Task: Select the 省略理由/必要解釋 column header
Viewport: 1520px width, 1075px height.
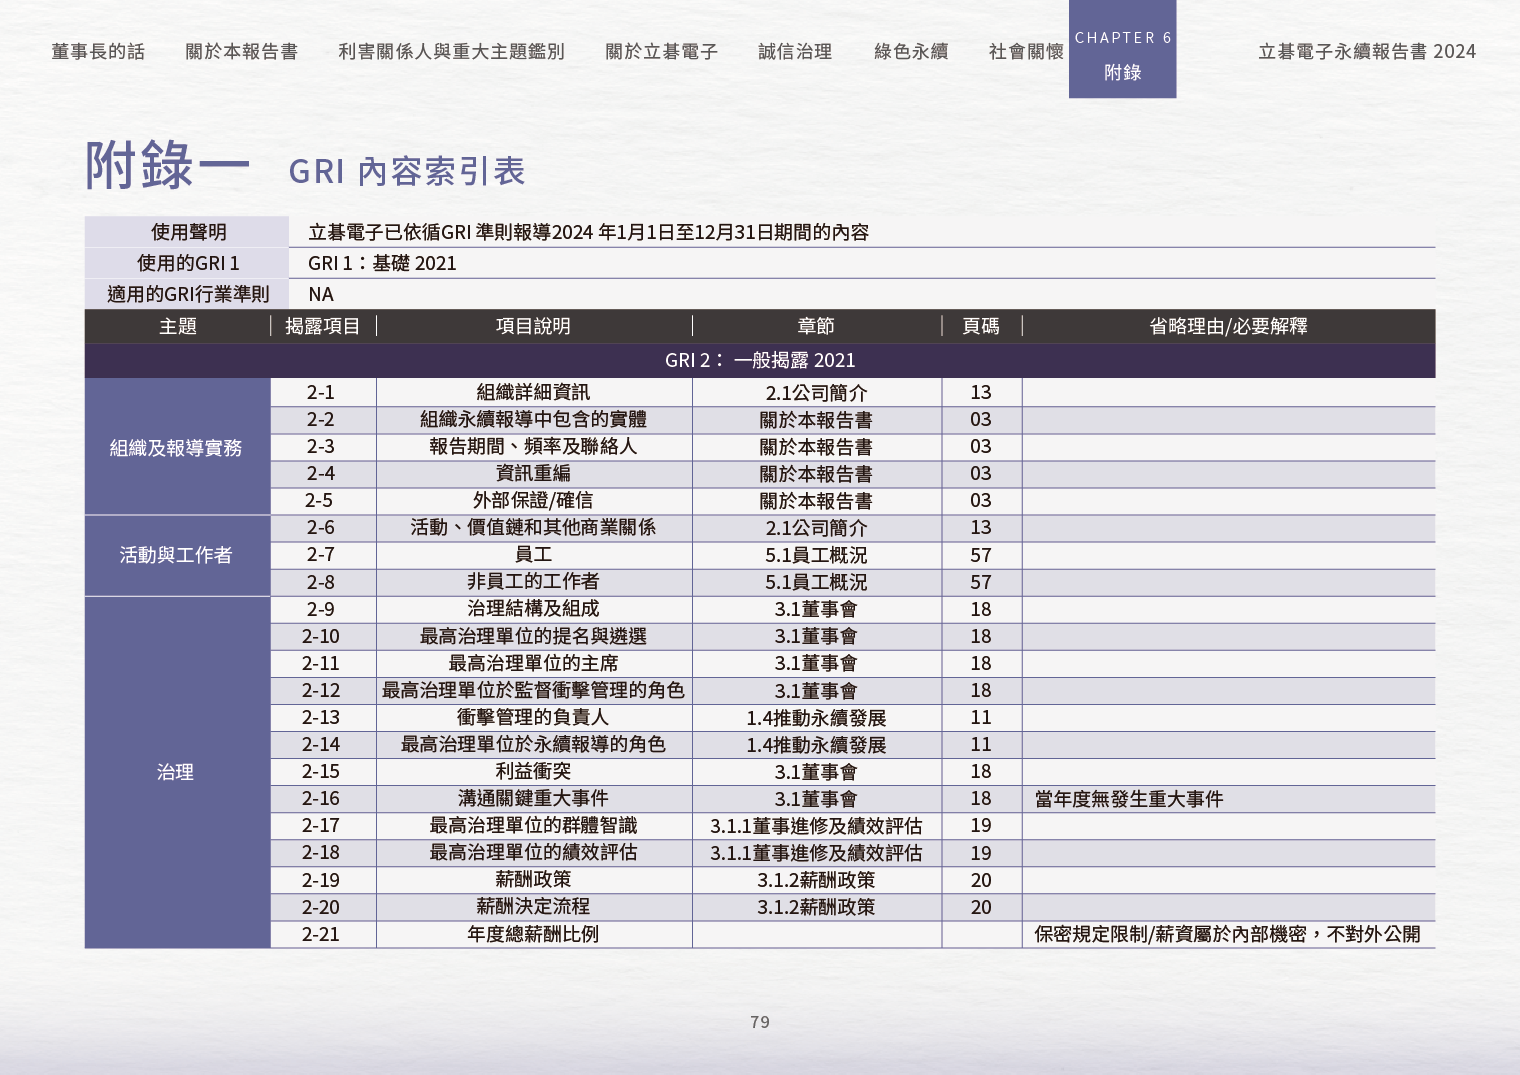Action: (x=1228, y=326)
